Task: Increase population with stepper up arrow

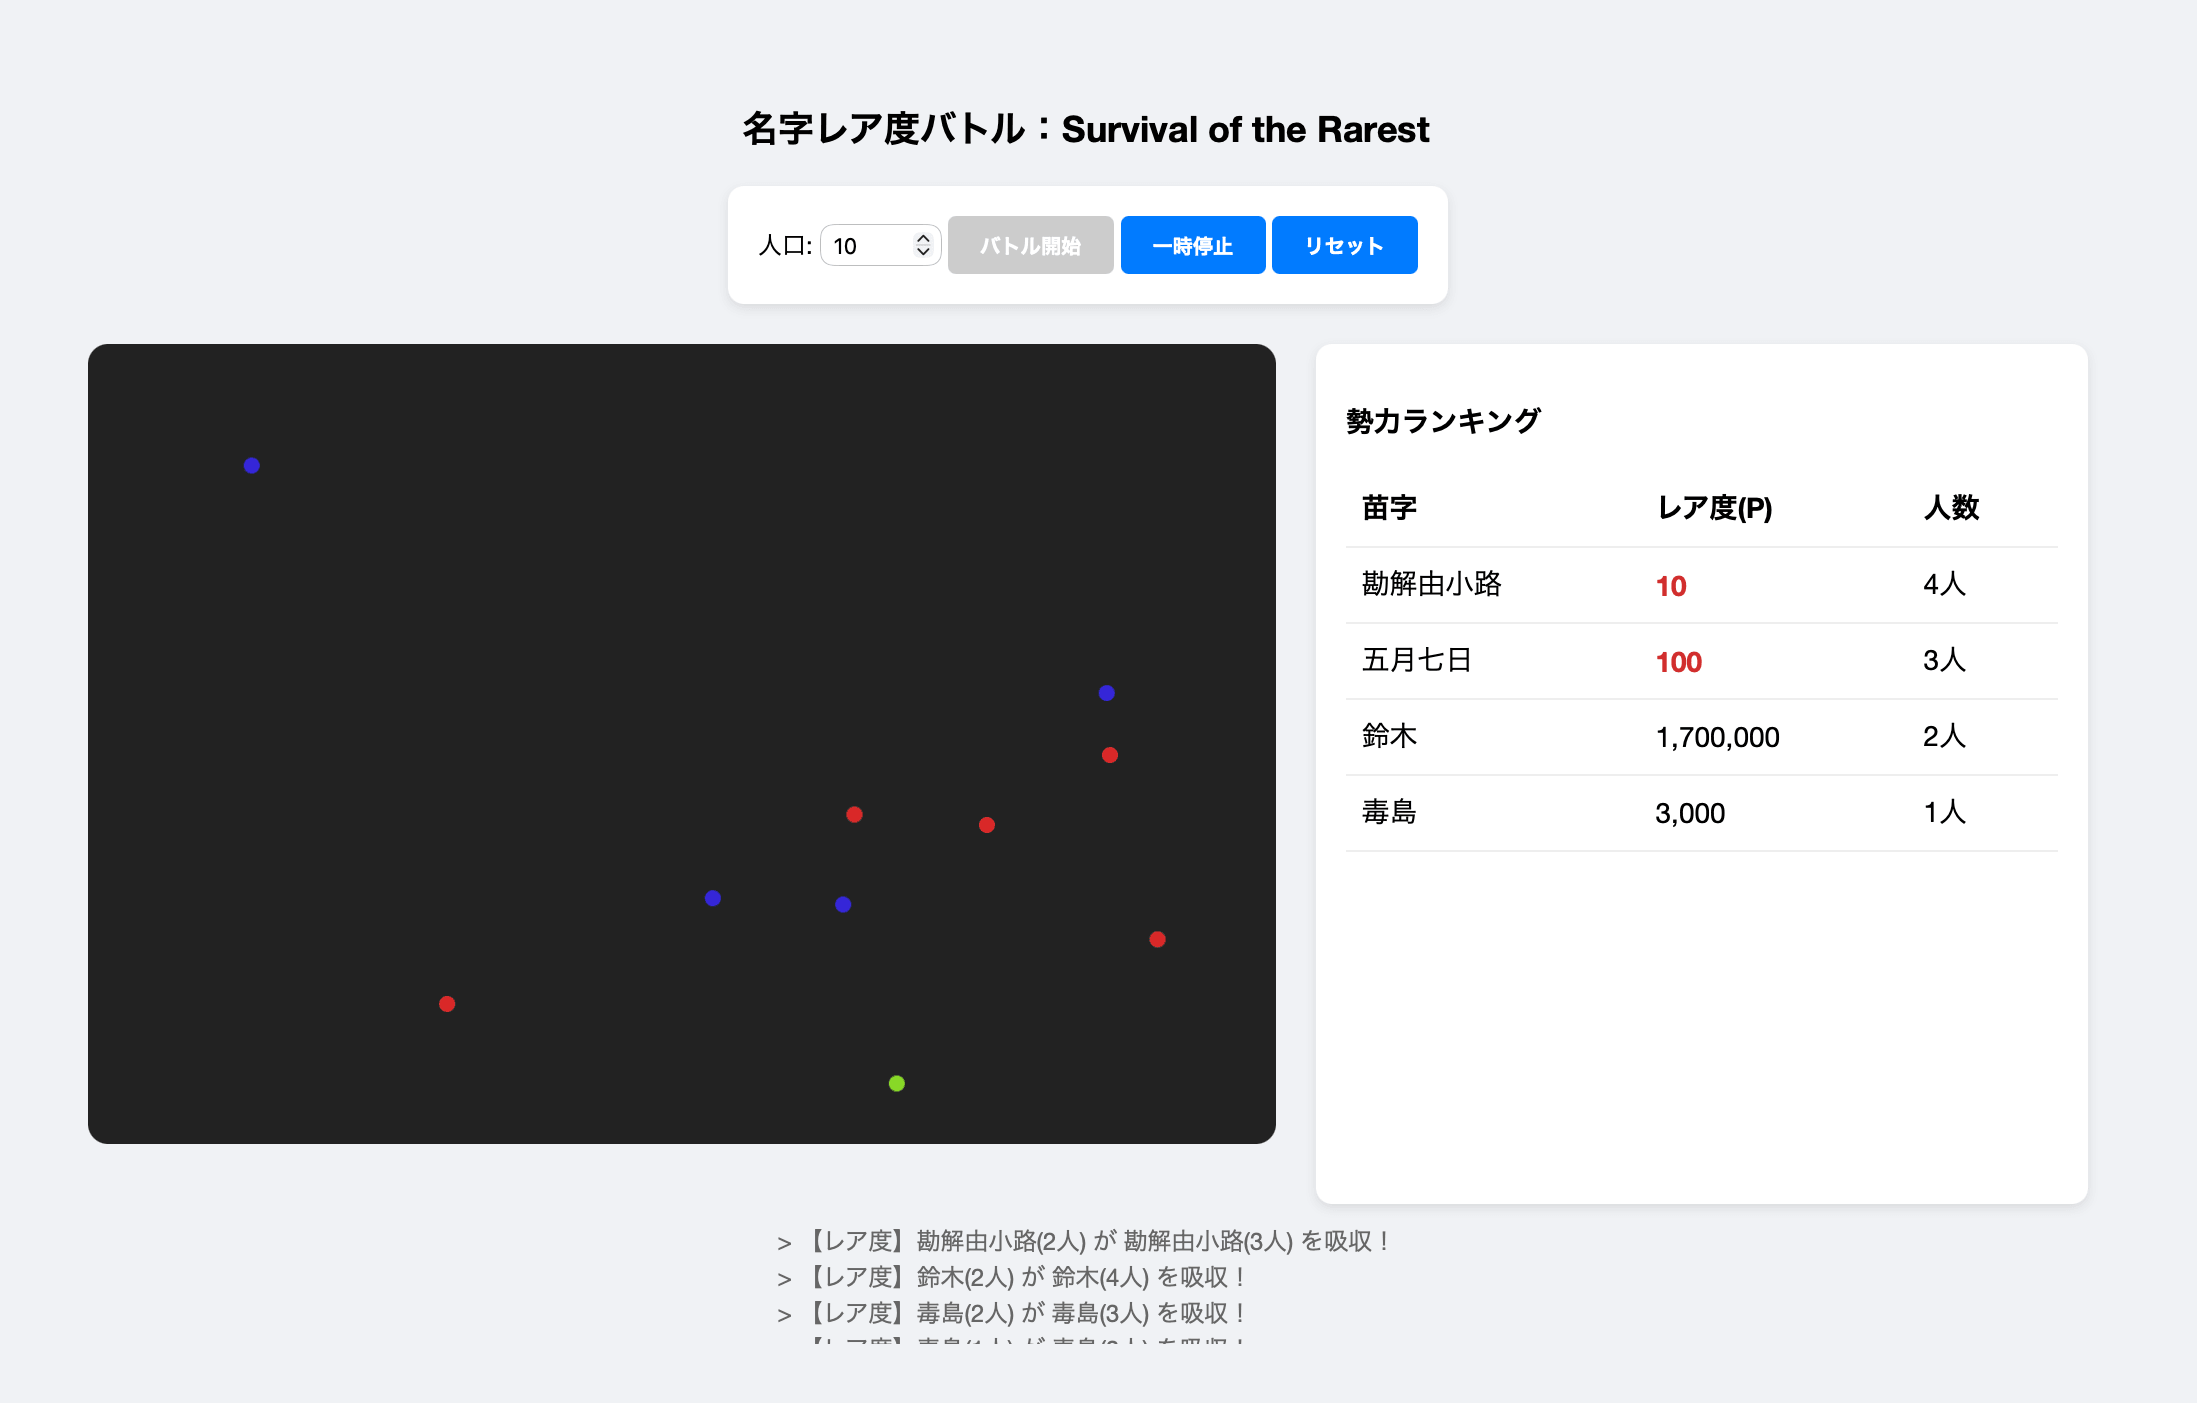Action: [923, 238]
